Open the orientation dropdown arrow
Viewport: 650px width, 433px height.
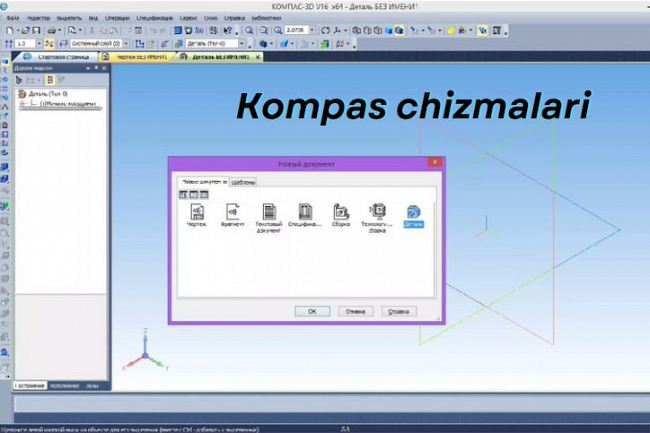coord(346,31)
